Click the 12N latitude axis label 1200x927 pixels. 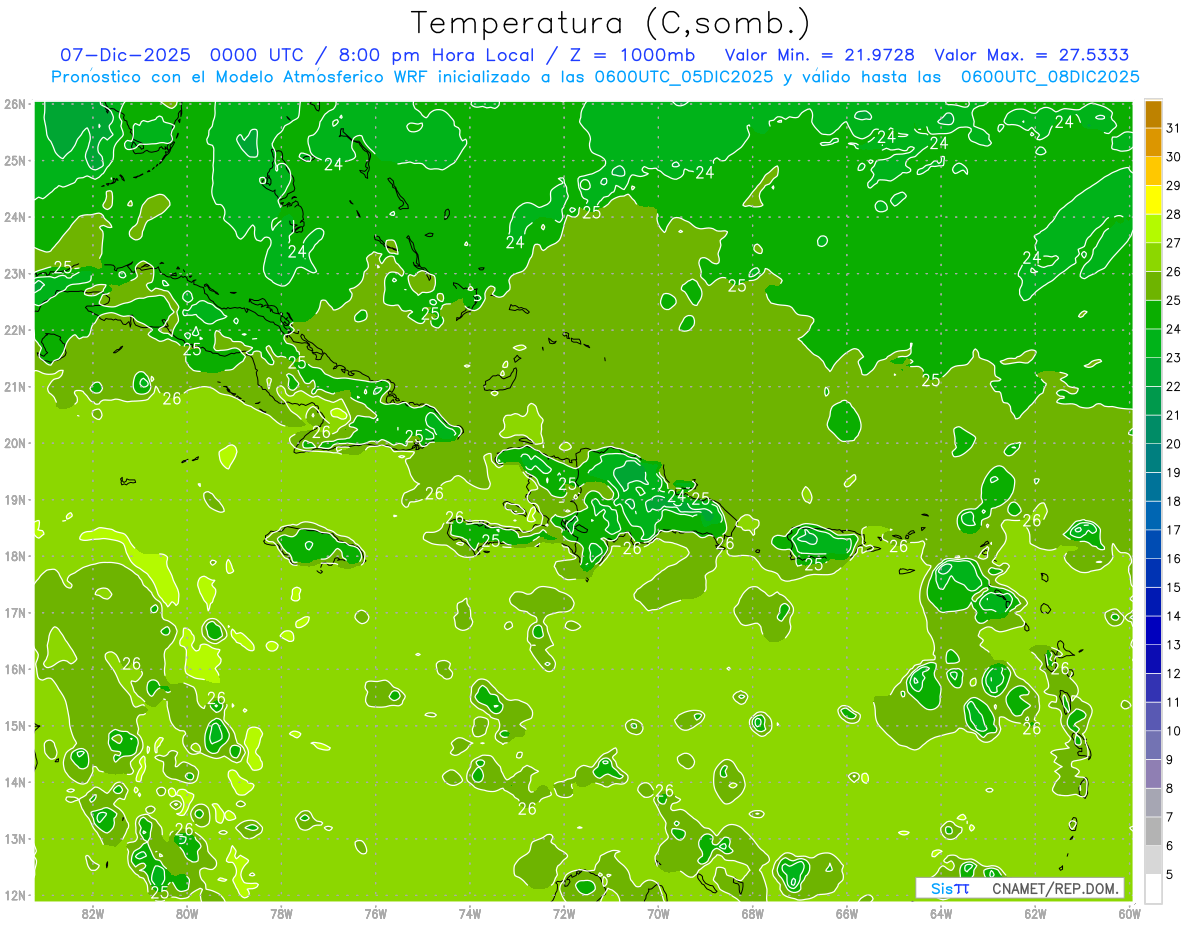(x=14, y=895)
